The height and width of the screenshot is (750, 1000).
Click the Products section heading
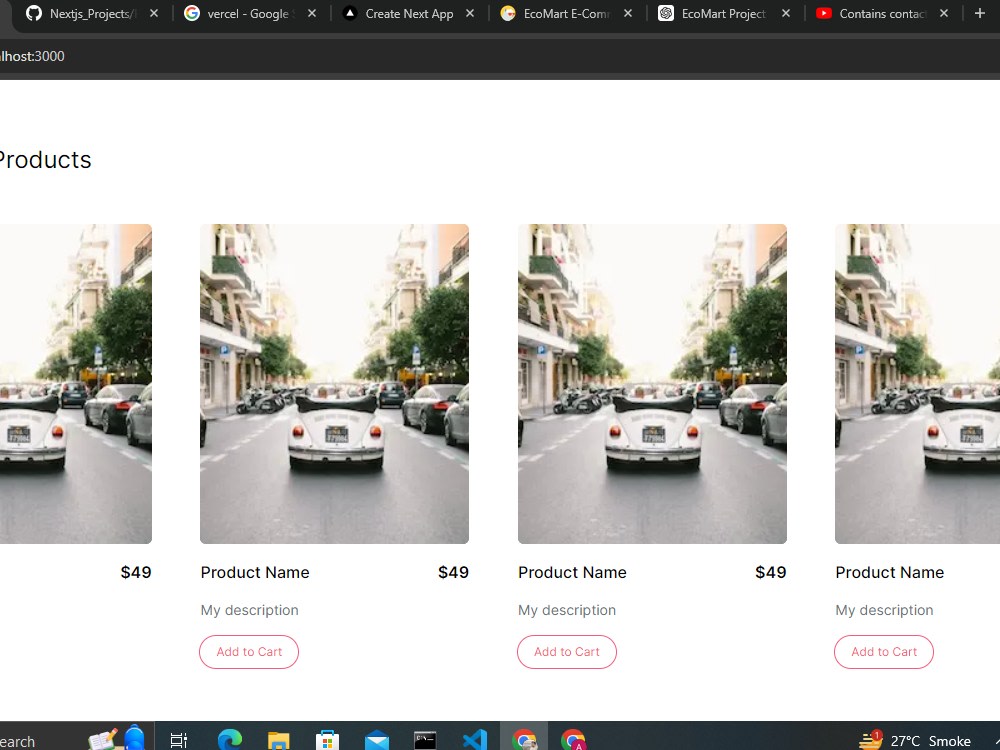click(45, 159)
